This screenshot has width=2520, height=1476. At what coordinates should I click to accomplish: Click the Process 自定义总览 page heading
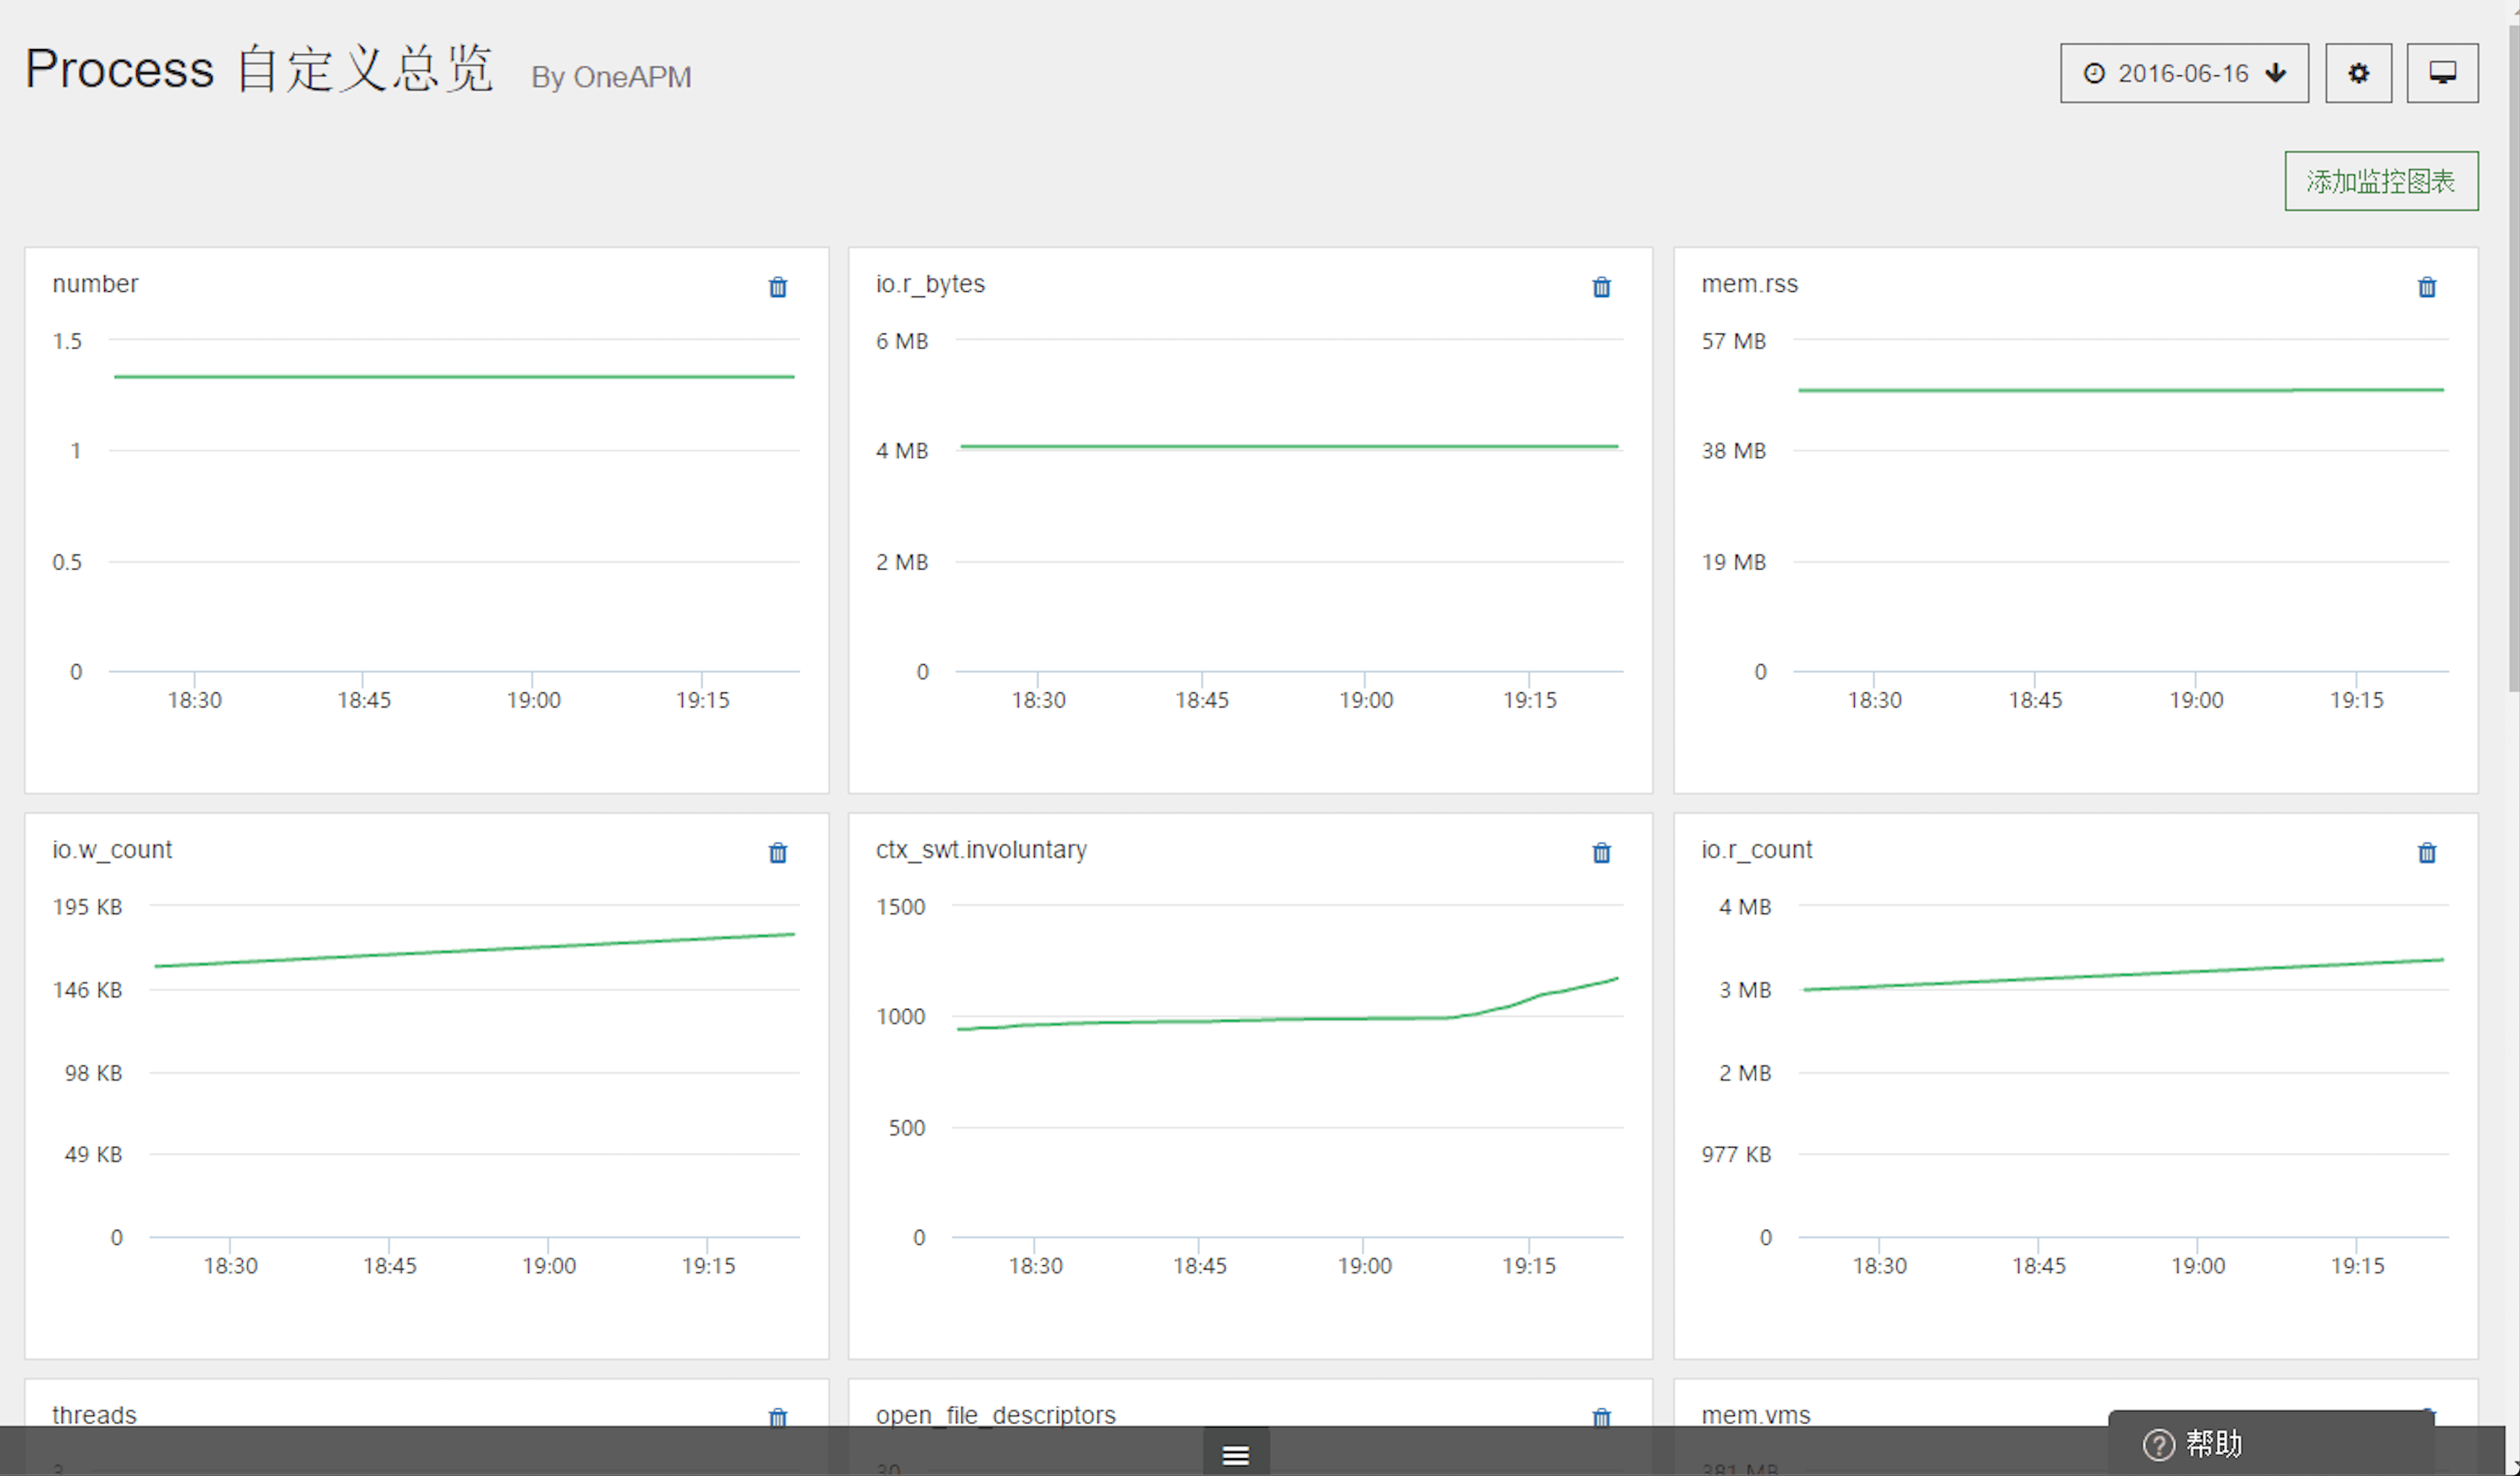pos(259,69)
